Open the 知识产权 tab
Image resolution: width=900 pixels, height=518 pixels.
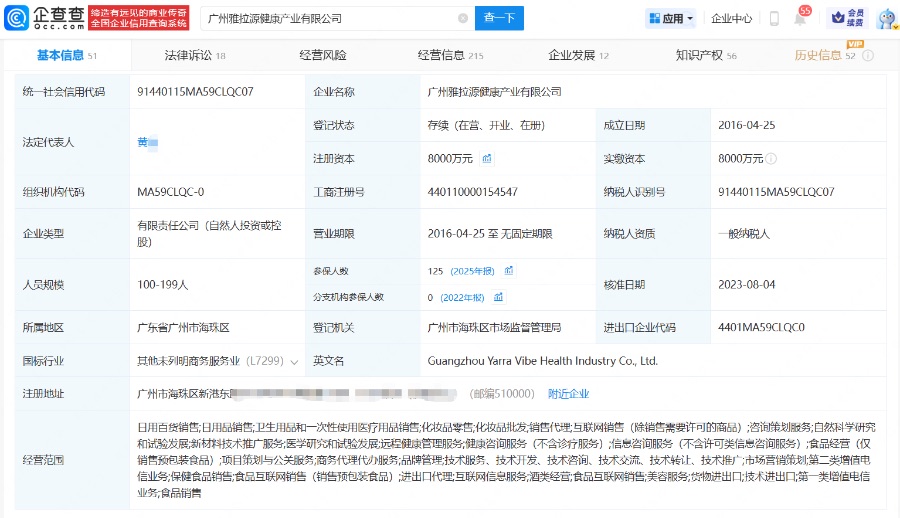699,56
